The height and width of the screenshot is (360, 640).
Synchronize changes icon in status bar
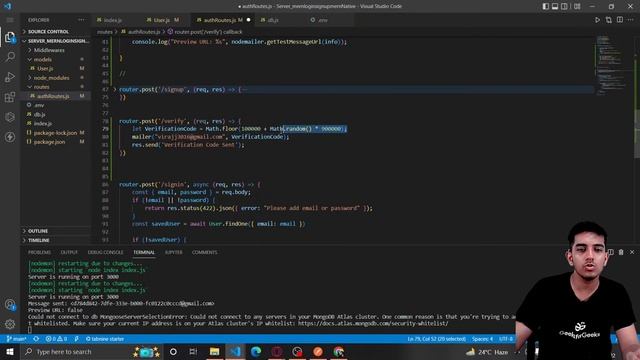coord(36,339)
